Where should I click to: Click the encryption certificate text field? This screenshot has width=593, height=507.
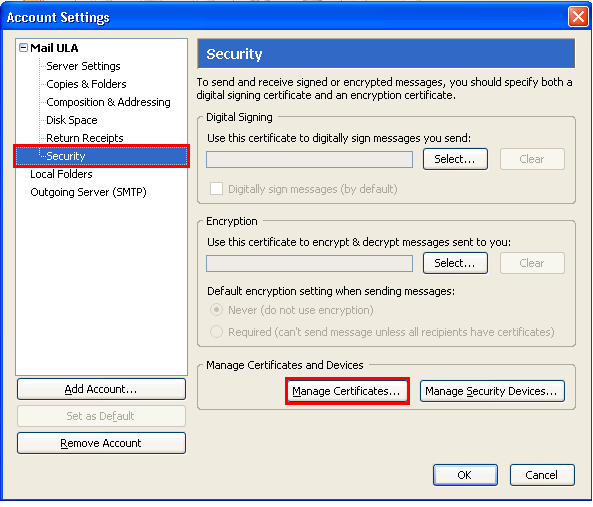[x=309, y=264]
